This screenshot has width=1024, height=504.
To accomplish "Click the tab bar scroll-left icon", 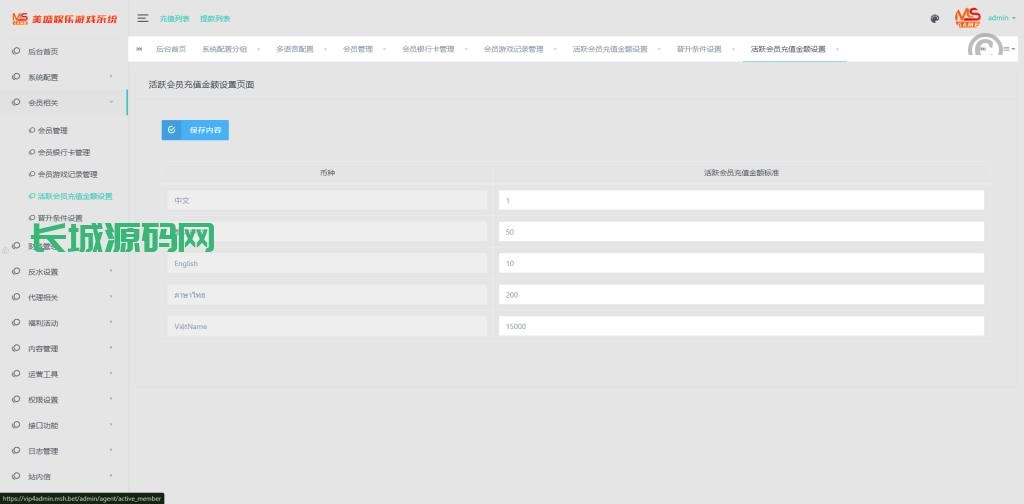I will pyautogui.click(x=139, y=49).
